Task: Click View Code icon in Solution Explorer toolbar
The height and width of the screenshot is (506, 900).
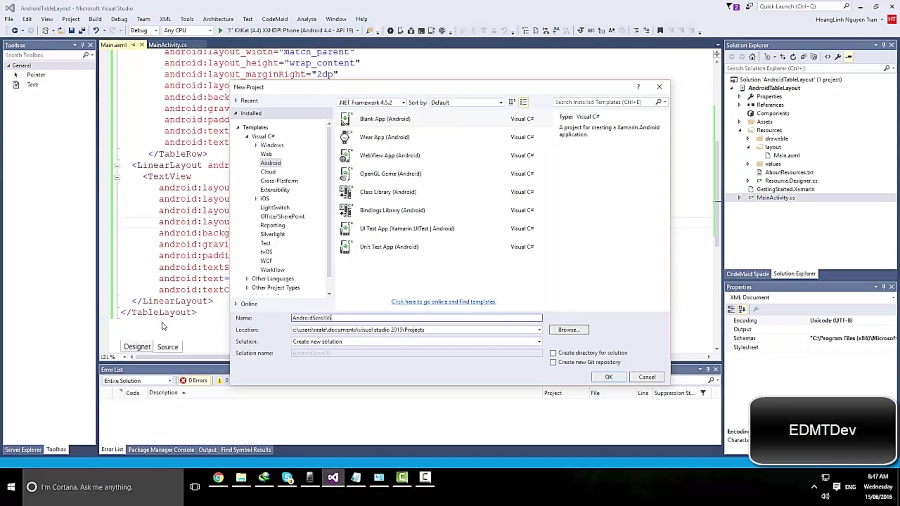Action: (x=828, y=57)
